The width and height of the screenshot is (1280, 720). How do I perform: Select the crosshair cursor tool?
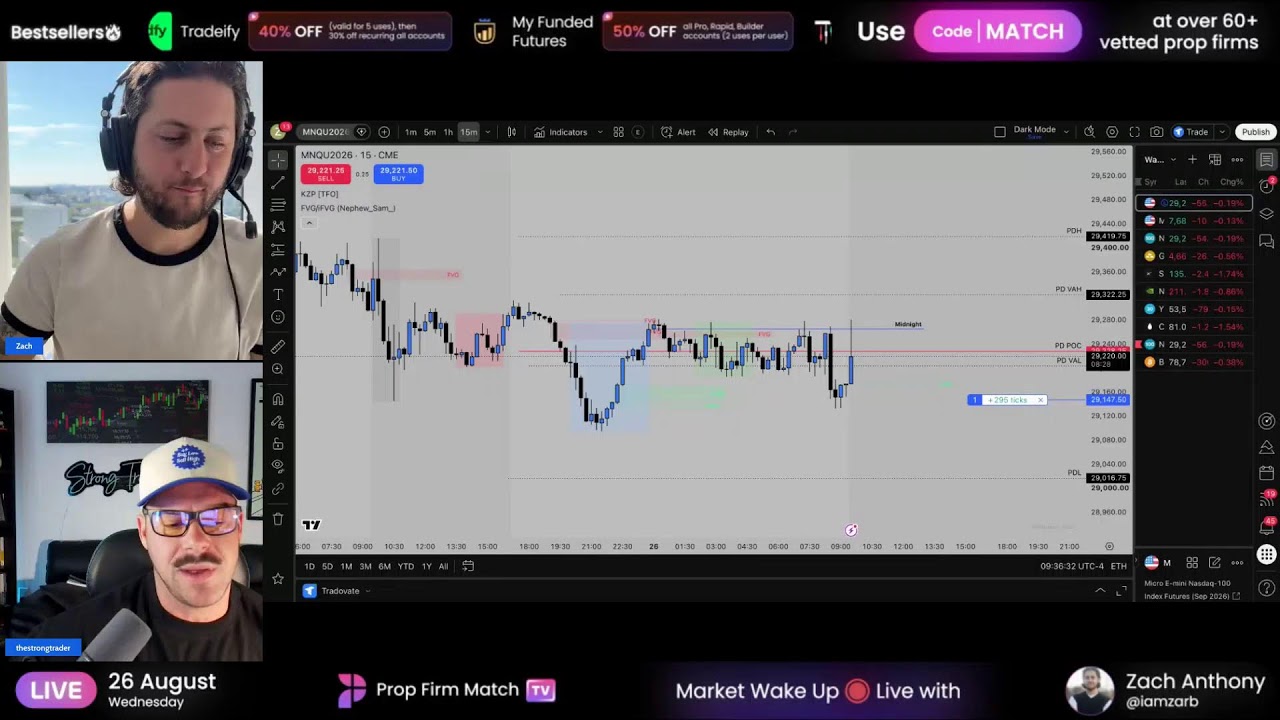point(278,160)
